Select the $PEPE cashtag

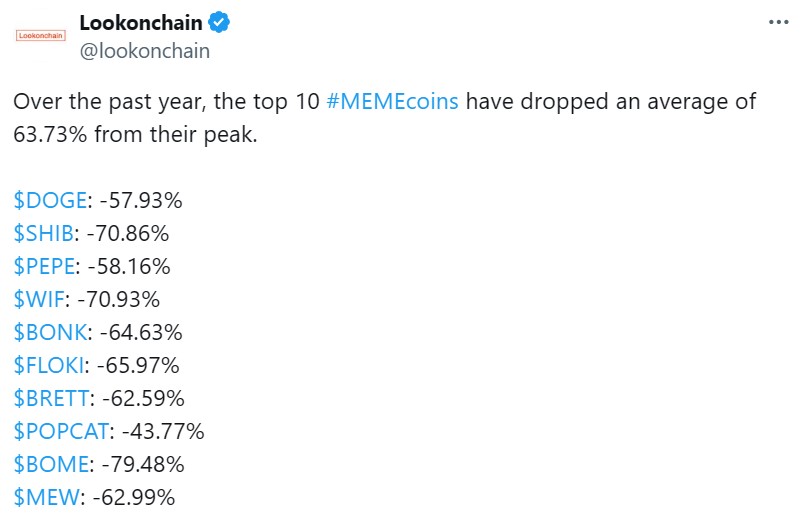[45, 266]
